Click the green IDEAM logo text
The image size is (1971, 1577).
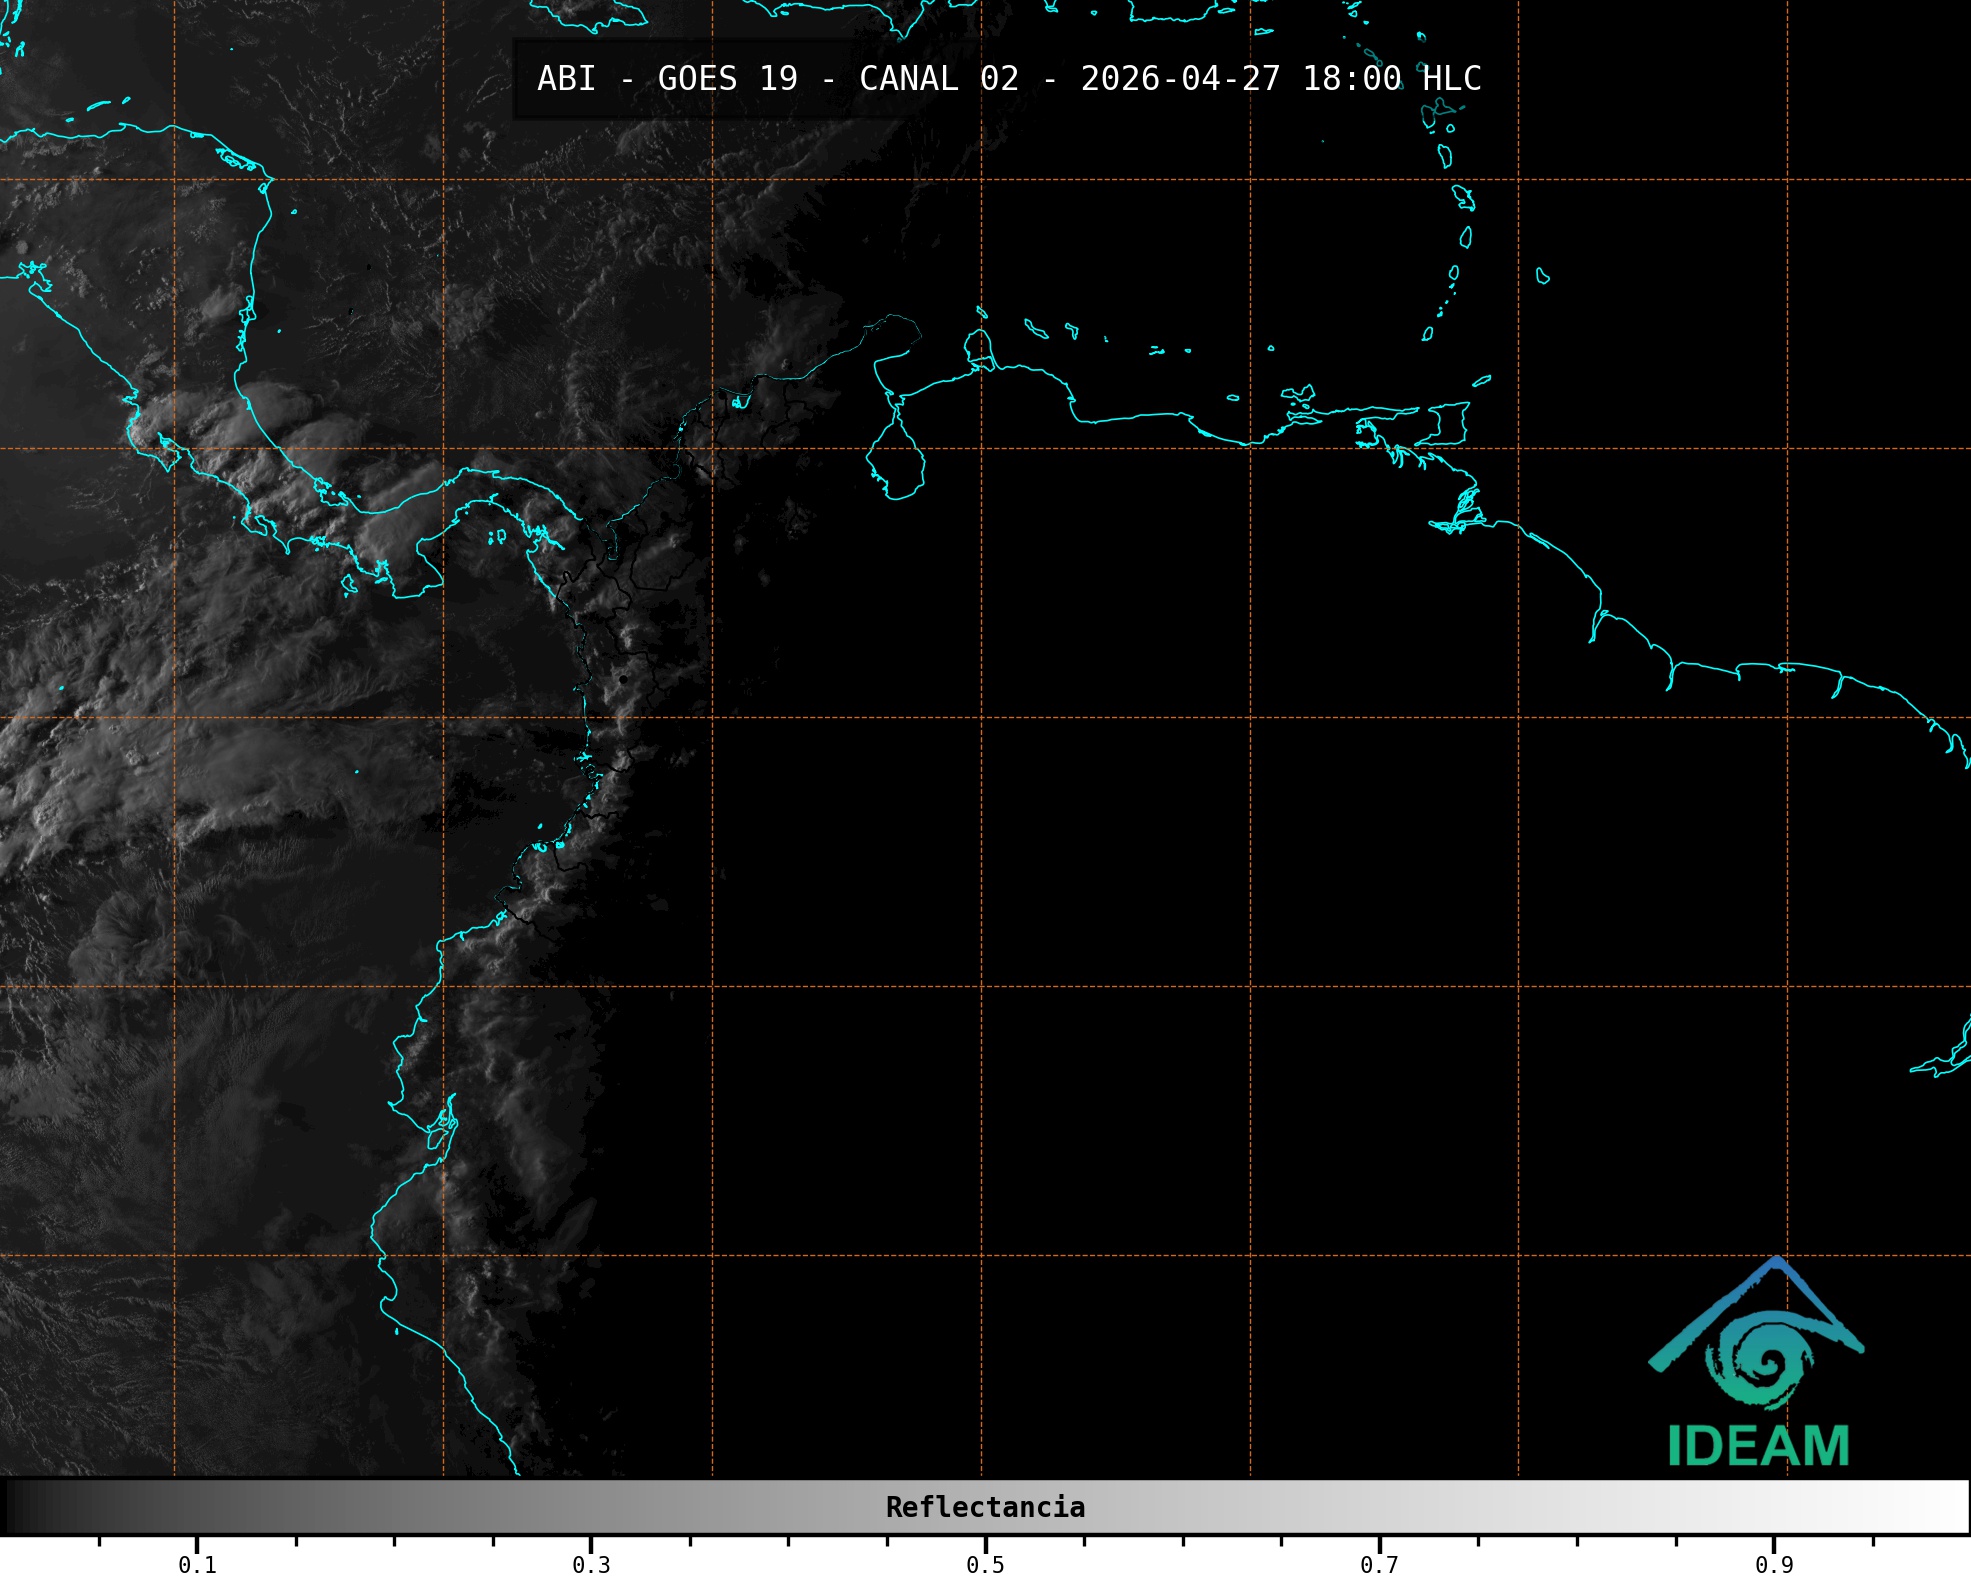pos(1758,1446)
